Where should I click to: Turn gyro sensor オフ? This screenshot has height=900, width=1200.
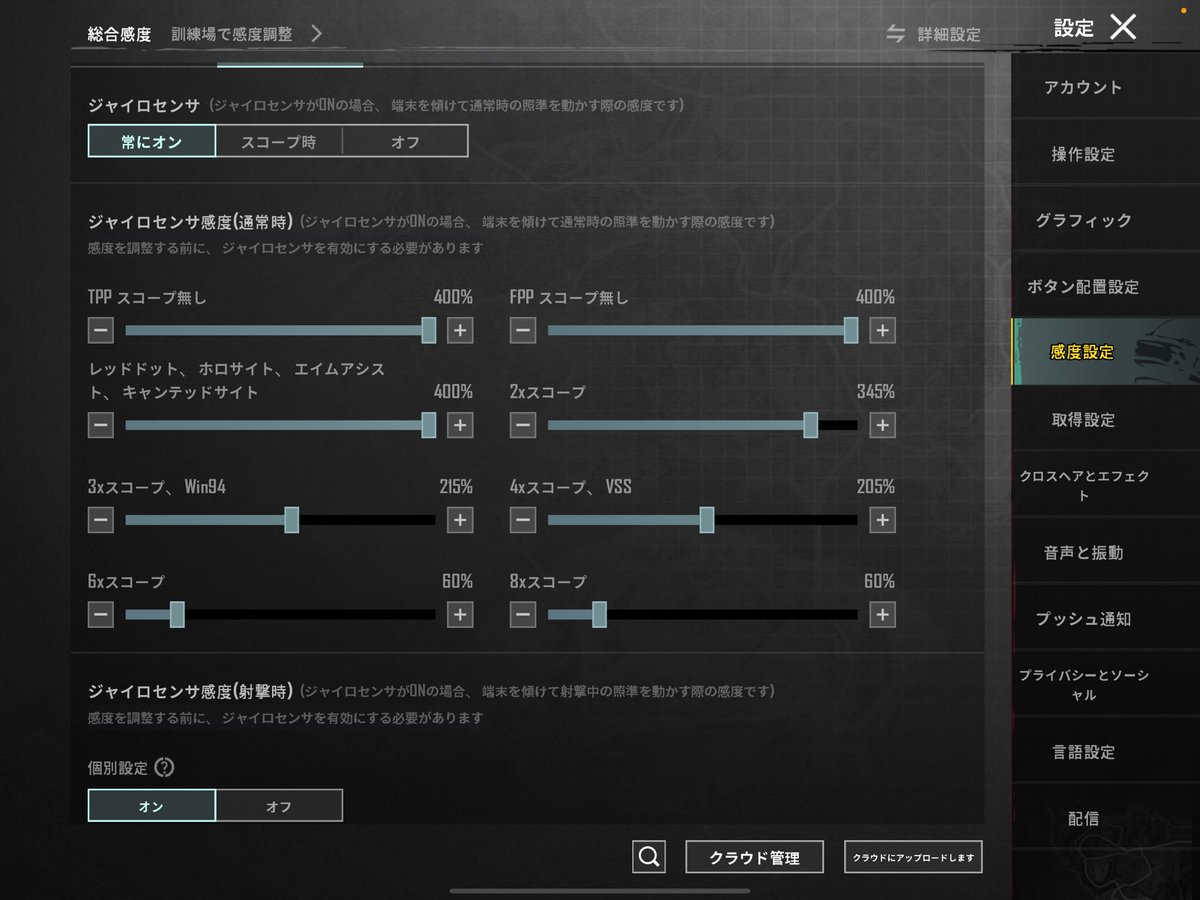pos(405,141)
